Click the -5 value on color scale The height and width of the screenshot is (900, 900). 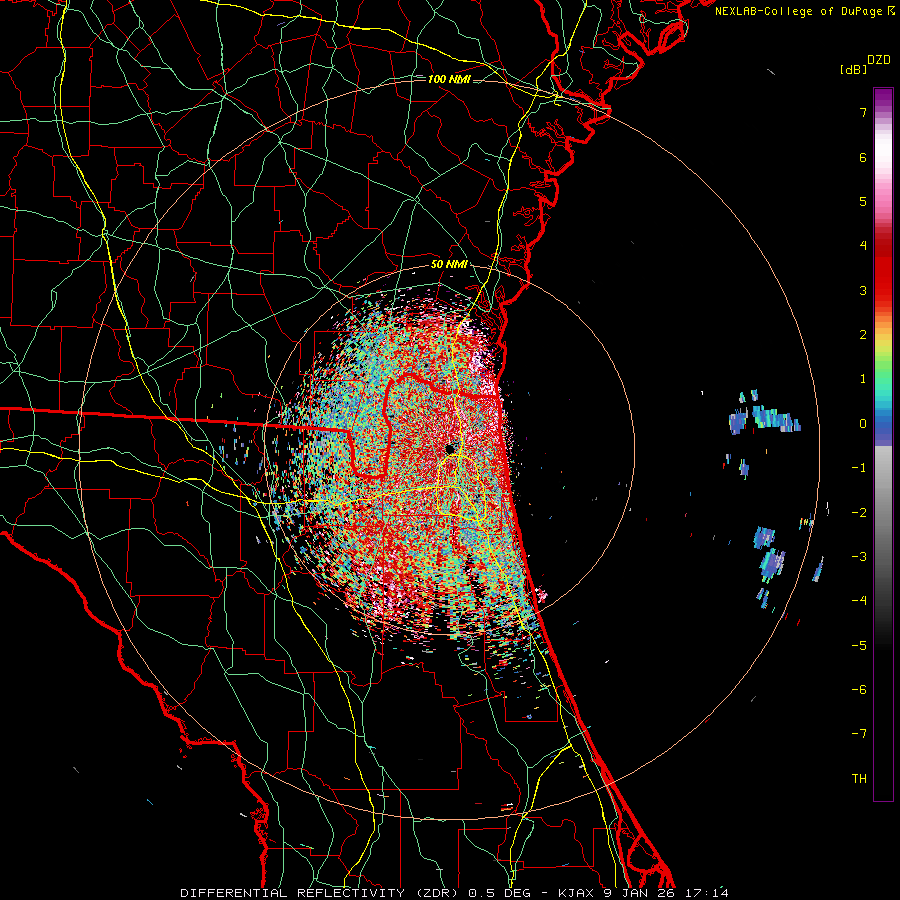[x=859, y=645]
